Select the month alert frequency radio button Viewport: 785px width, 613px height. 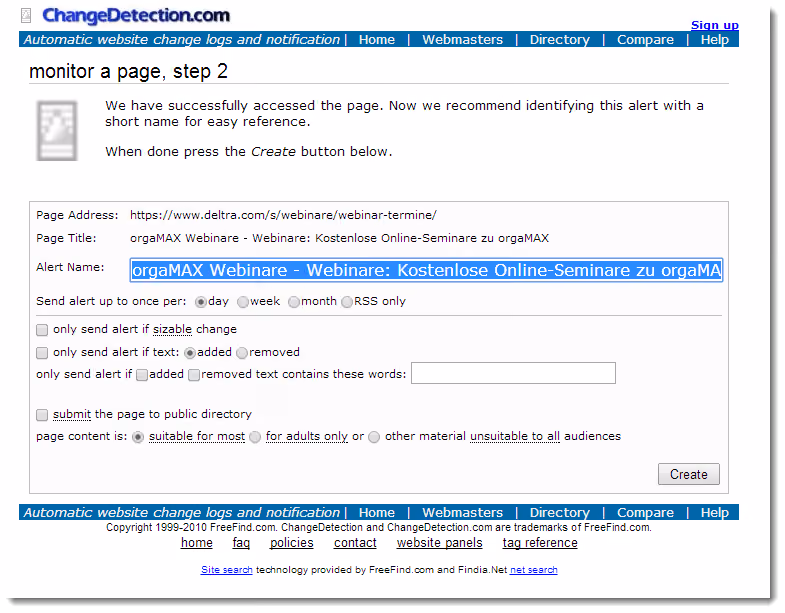tap(294, 302)
